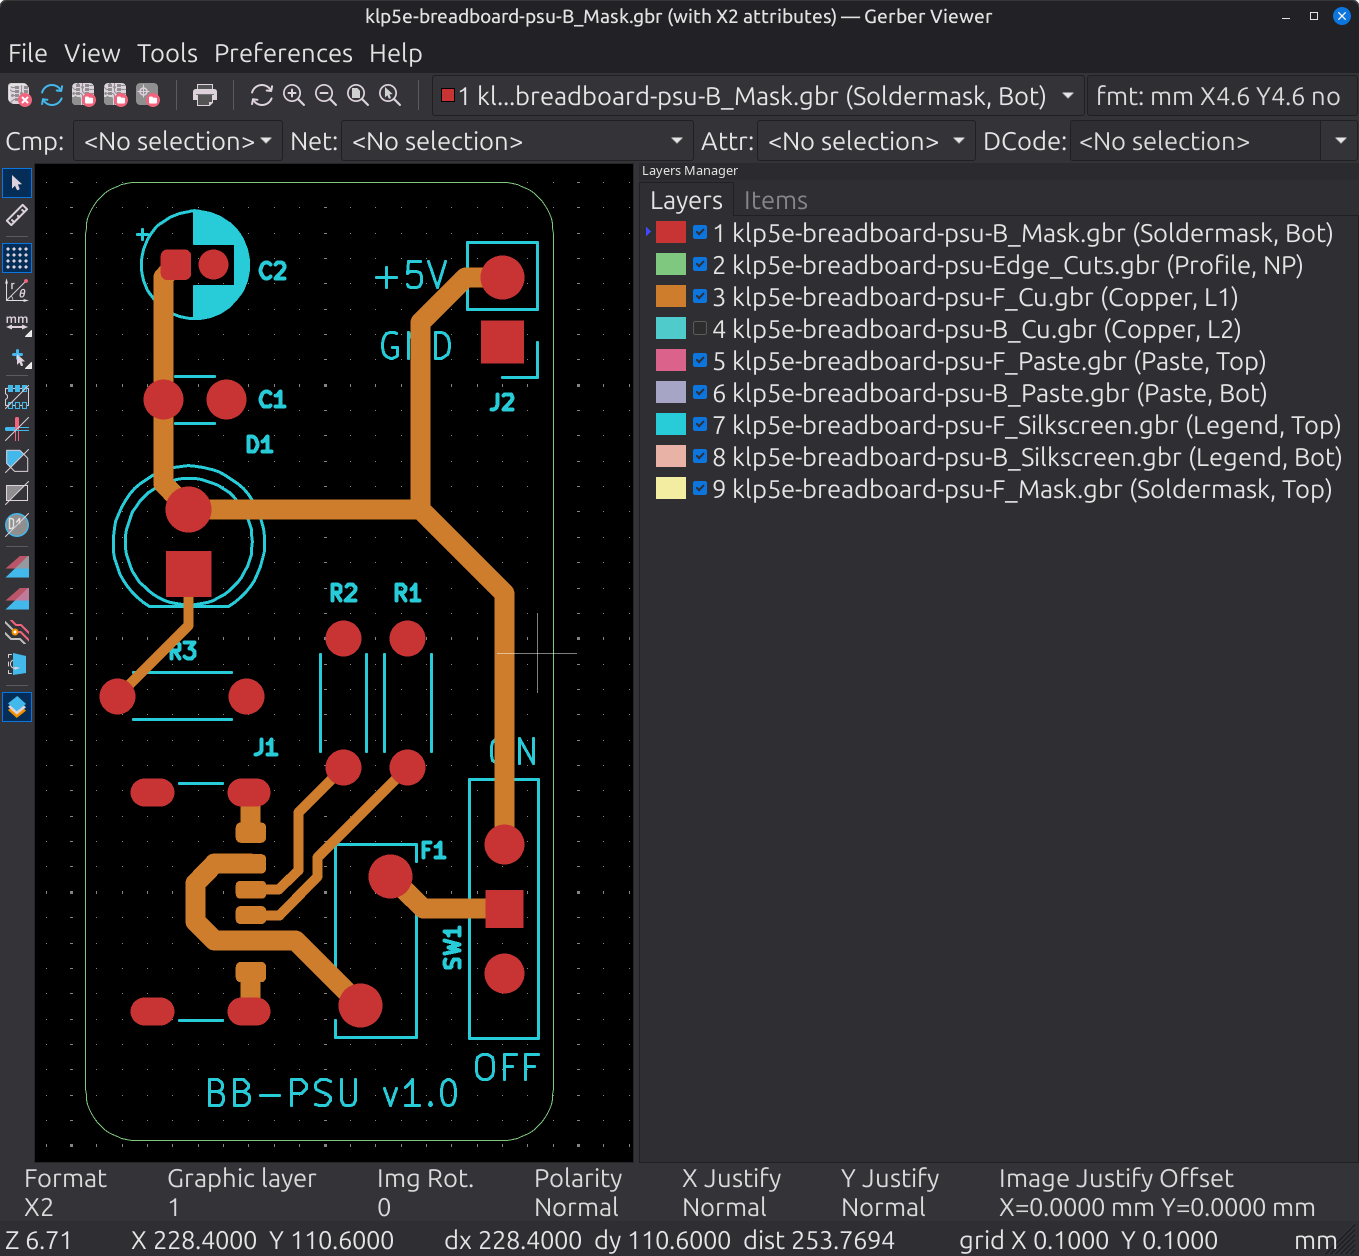Viewport: 1359px width, 1256px height.
Task: Click teal swatch of B_Cu layer
Action: click(x=670, y=329)
